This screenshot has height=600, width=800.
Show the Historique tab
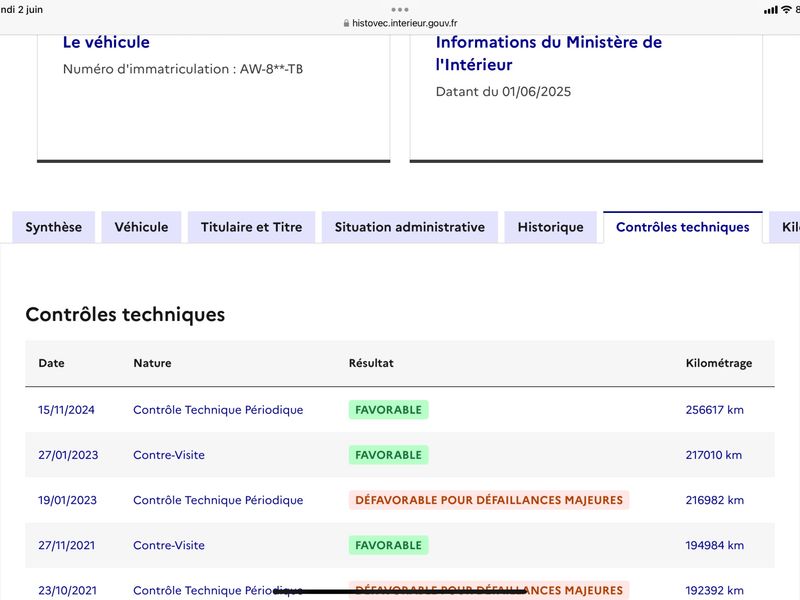point(551,227)
